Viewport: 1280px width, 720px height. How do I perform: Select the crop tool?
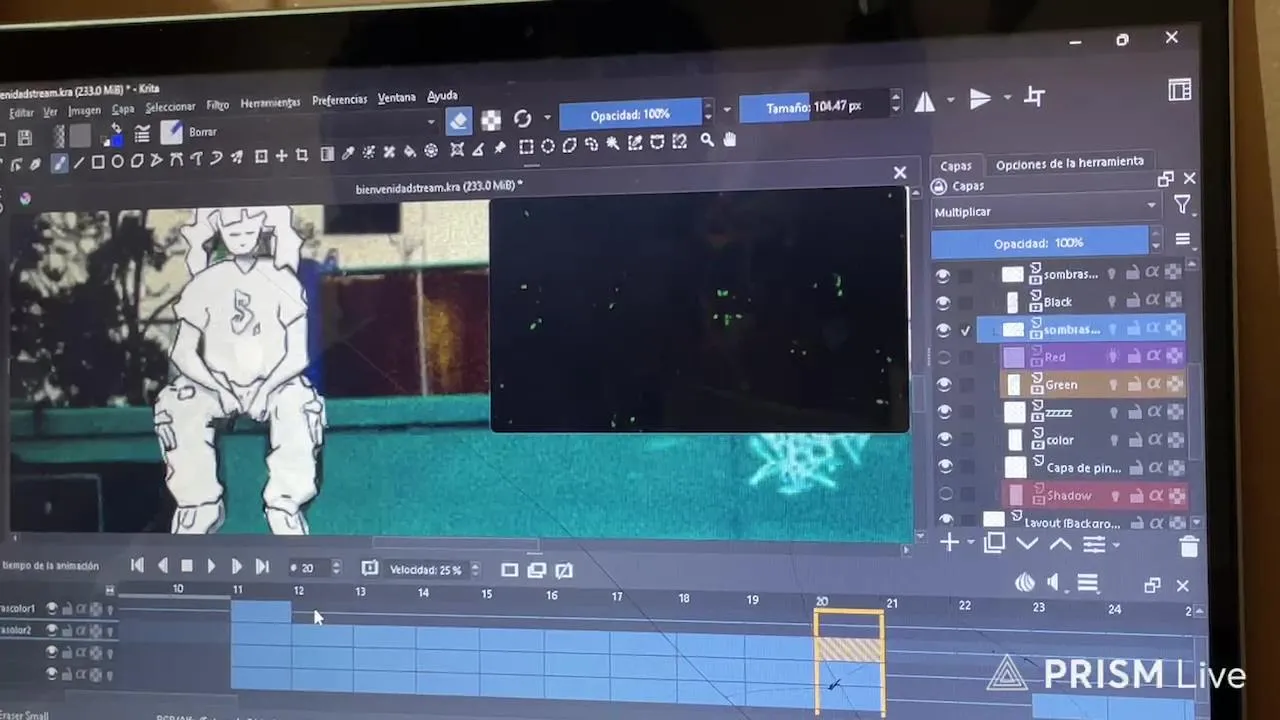tap(301, 155)
